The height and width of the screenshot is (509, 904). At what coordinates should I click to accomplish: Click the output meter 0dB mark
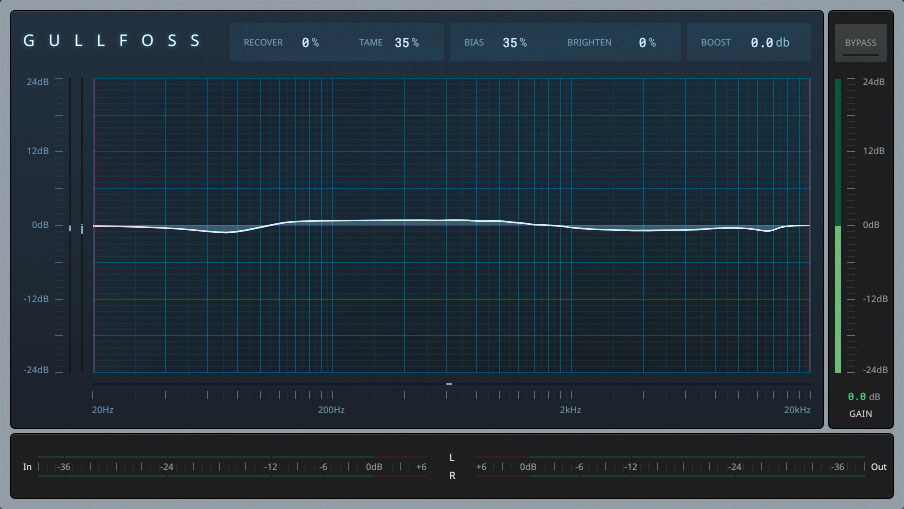528,467
